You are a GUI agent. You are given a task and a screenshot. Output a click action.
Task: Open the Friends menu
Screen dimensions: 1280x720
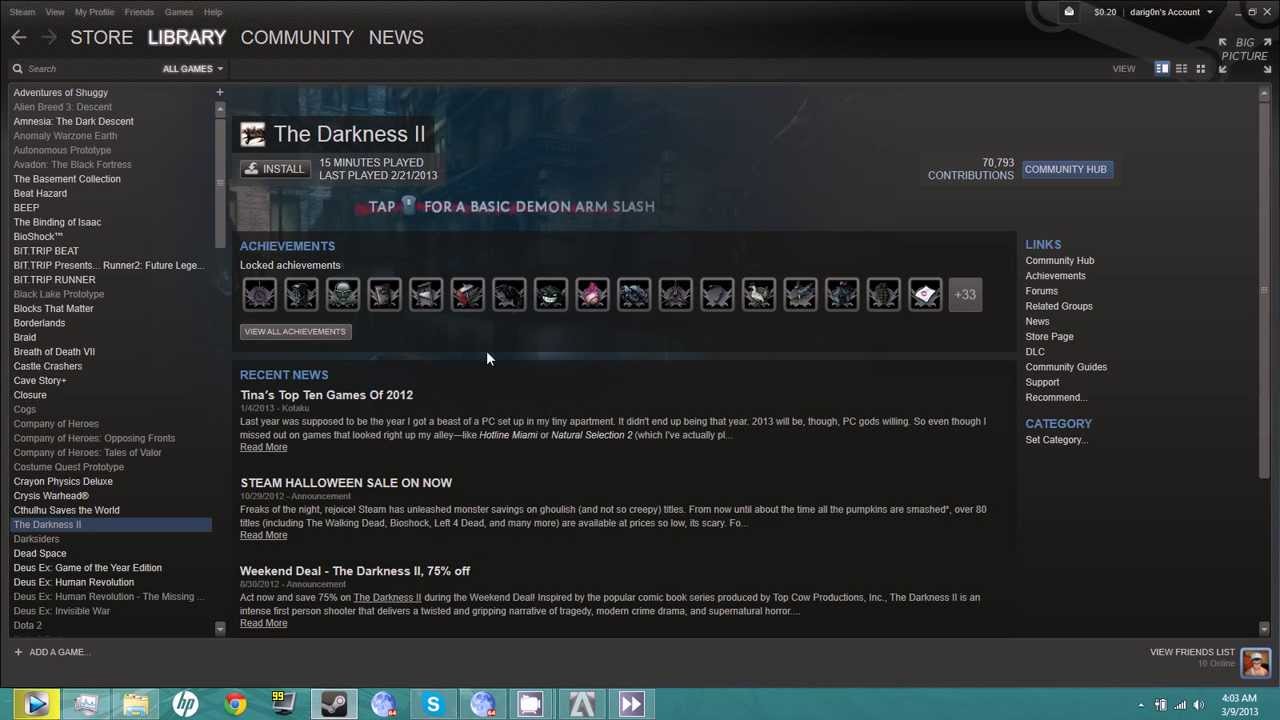[x=139, y=12]
